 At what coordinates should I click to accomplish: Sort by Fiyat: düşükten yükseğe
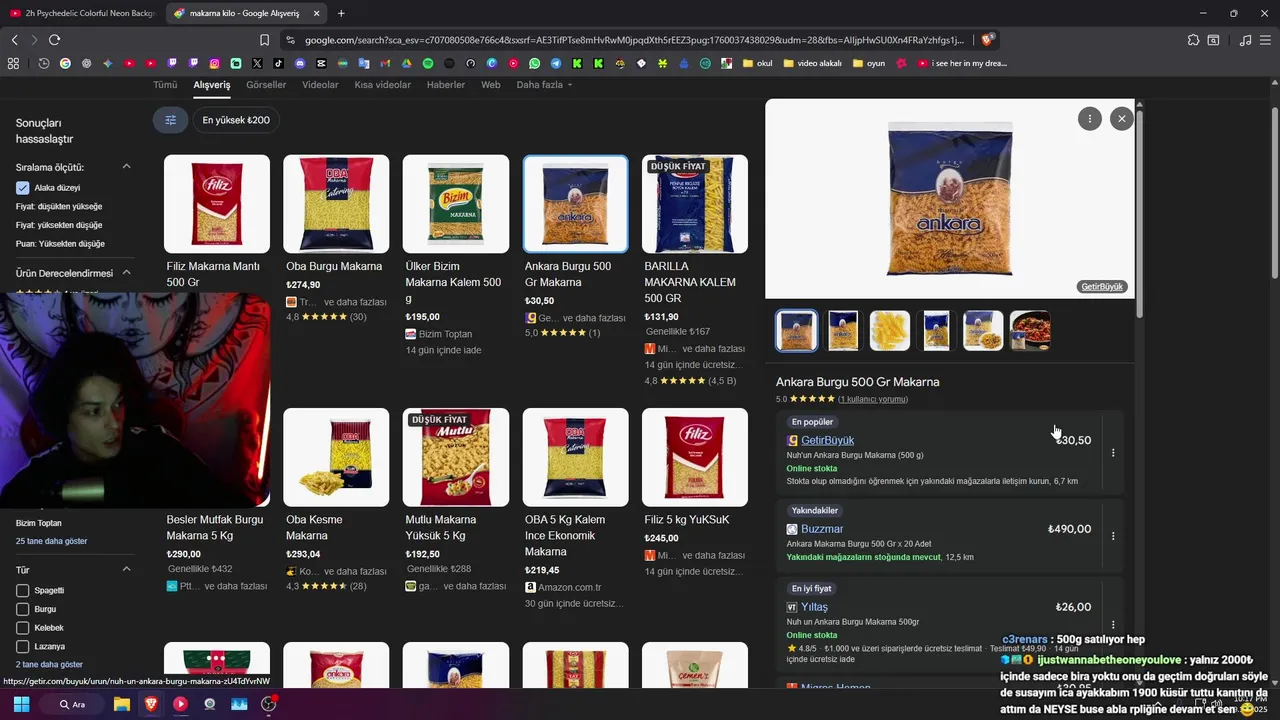(x=59, y=206)
